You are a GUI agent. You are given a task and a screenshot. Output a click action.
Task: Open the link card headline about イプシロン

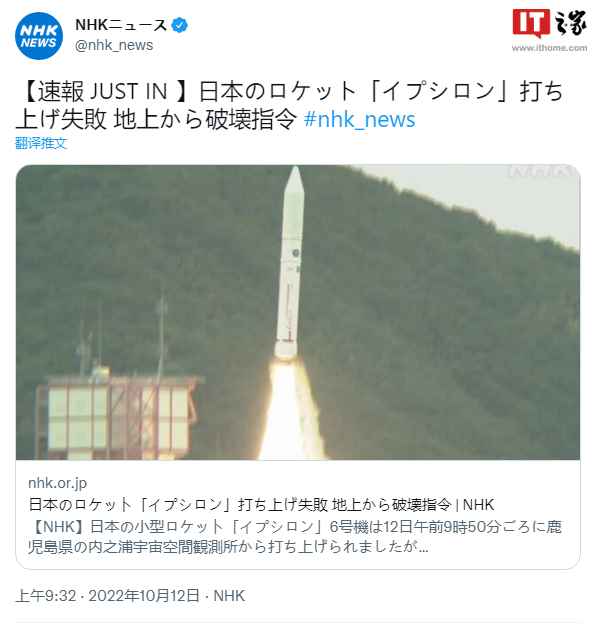click(261, 505)
